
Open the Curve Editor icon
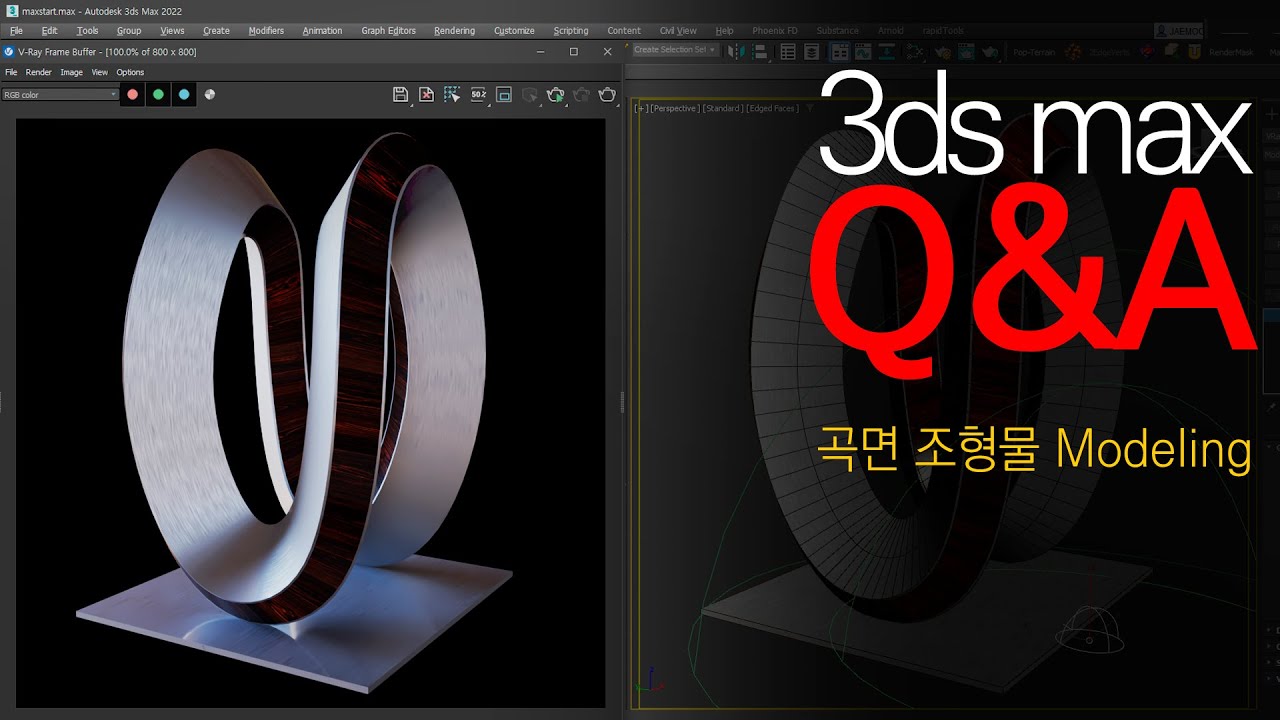coord(862,50)
